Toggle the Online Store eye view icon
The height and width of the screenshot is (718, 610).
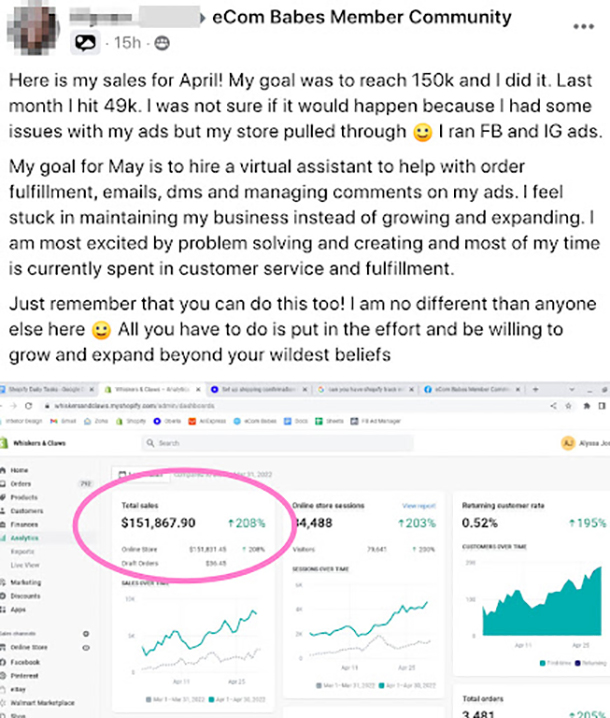[86, 648]
